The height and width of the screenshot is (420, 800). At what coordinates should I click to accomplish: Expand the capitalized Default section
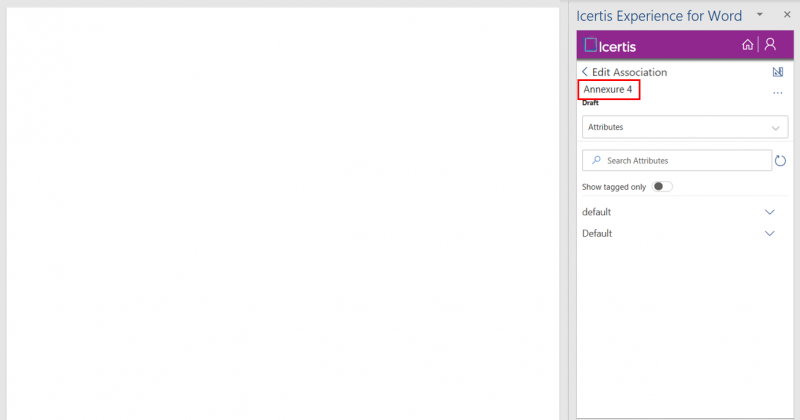pos(769,233)
